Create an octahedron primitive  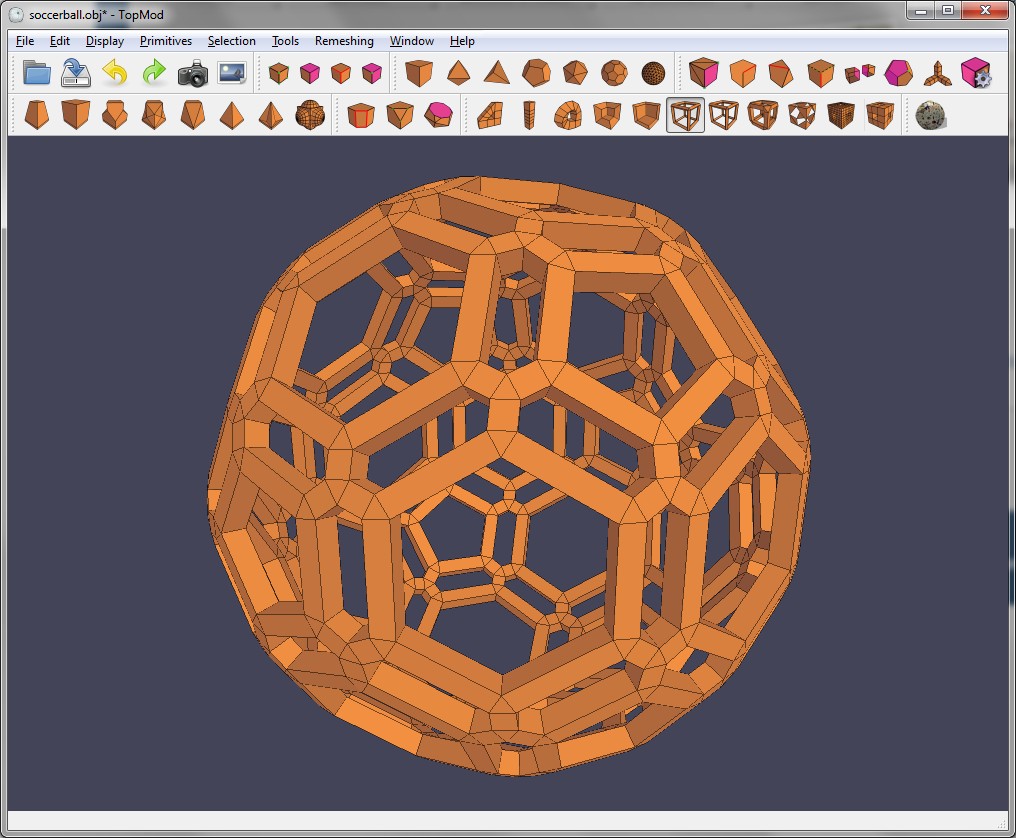pyautogui.click(x=458, y=73)
